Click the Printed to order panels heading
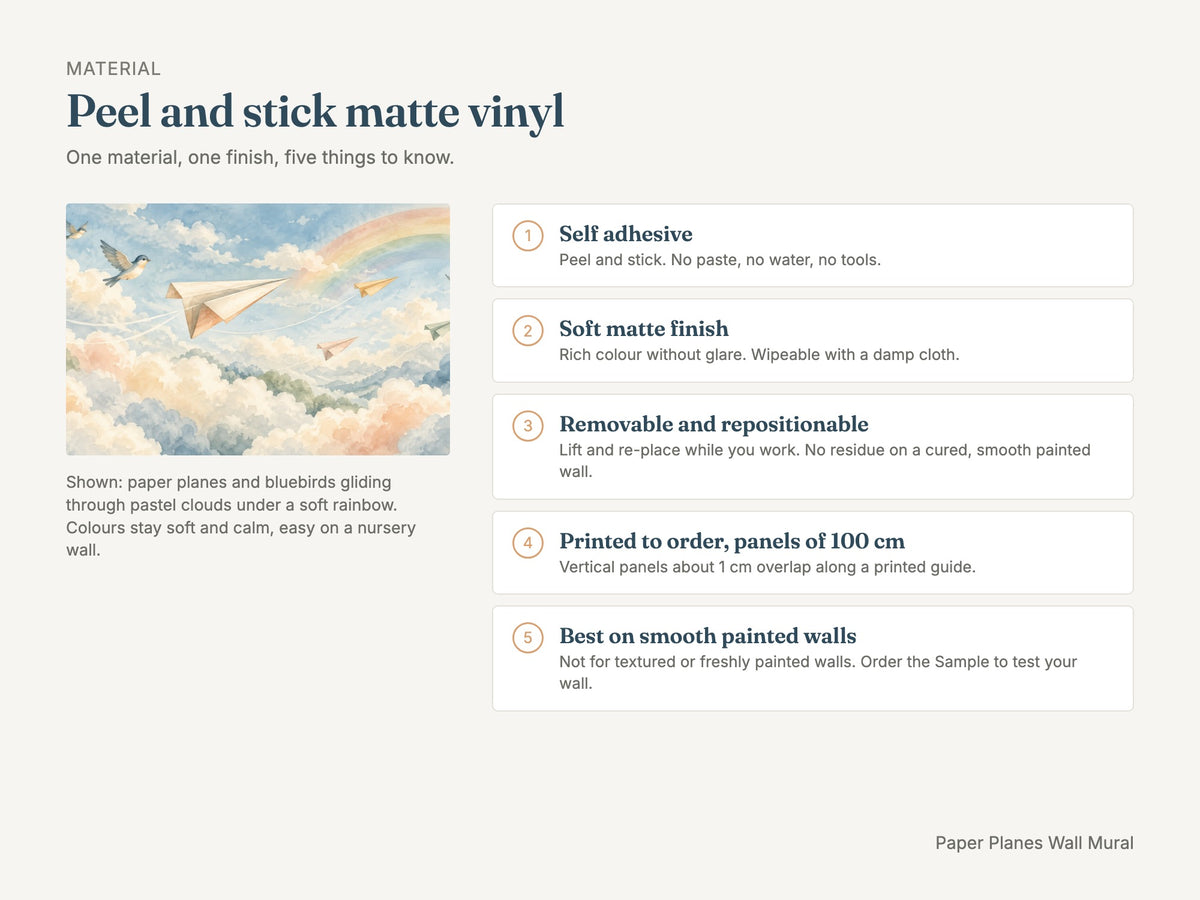Screen dimensions: 1200x900 pos(732,541)
